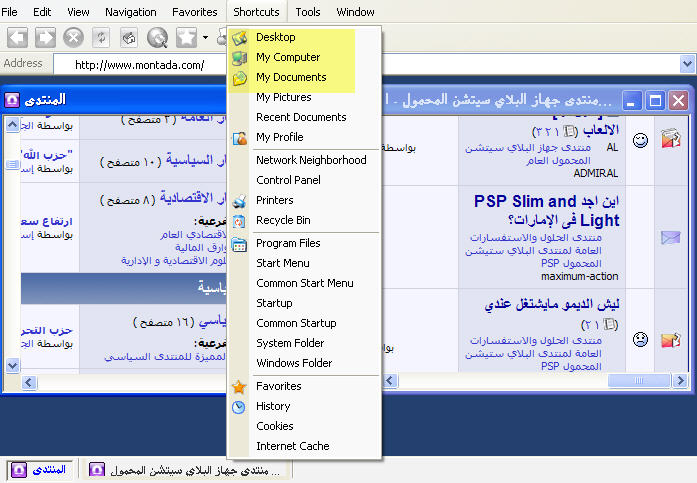Viewport: 697px width, 483px height.
Task: Expand the Favorites toolbar dropdown arrow
Action: (x=205, y=38)
